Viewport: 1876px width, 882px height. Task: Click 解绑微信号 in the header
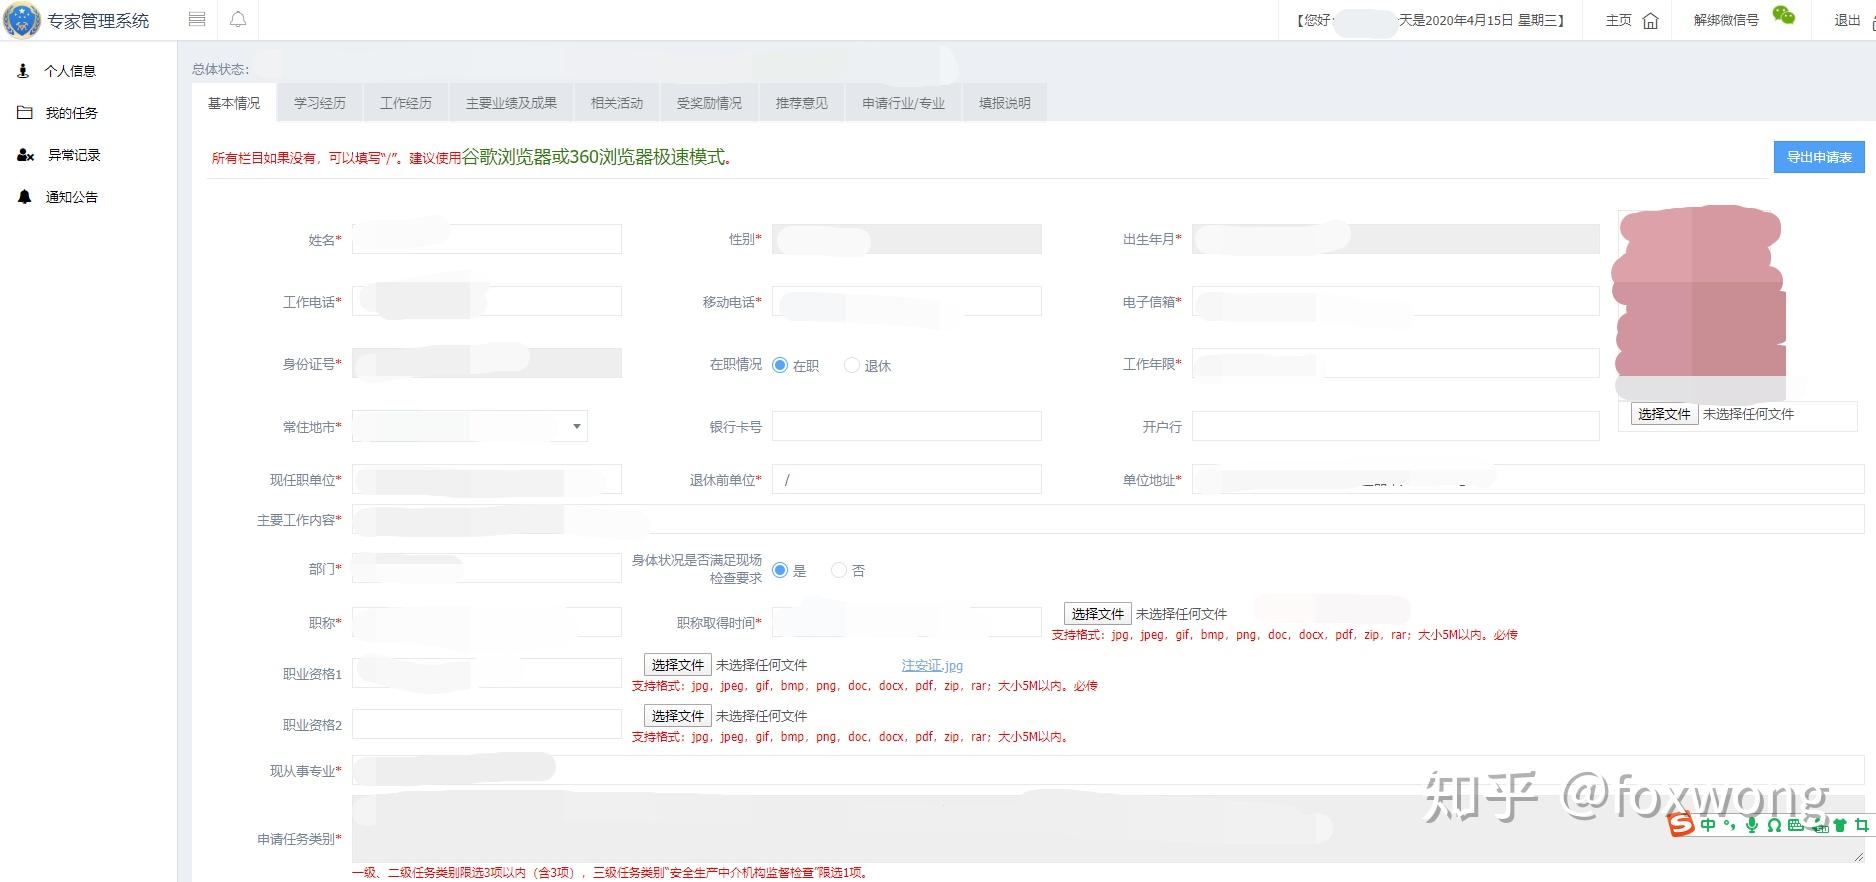pos(1726,20)
